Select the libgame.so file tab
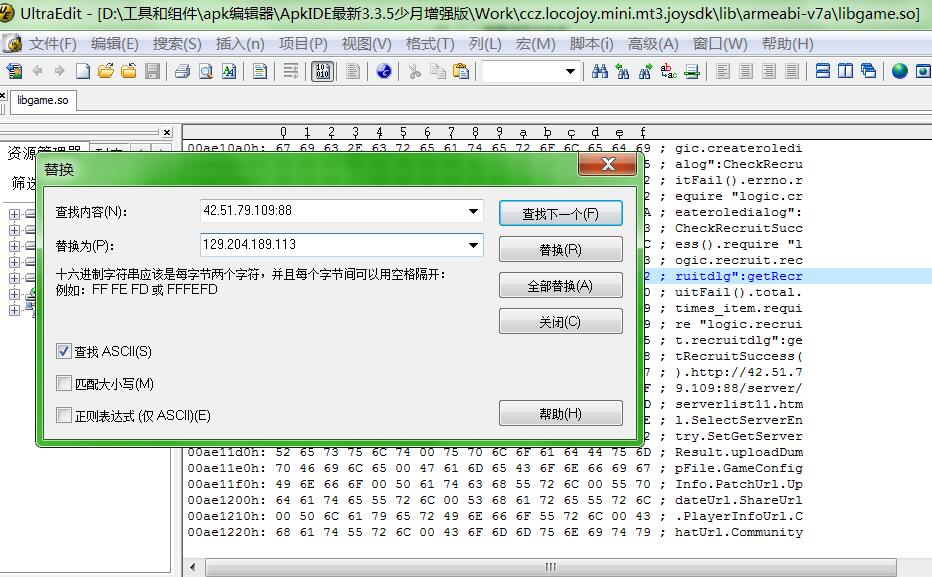The width and height of the screenshot is (932, 577). (x=43, y=101)
